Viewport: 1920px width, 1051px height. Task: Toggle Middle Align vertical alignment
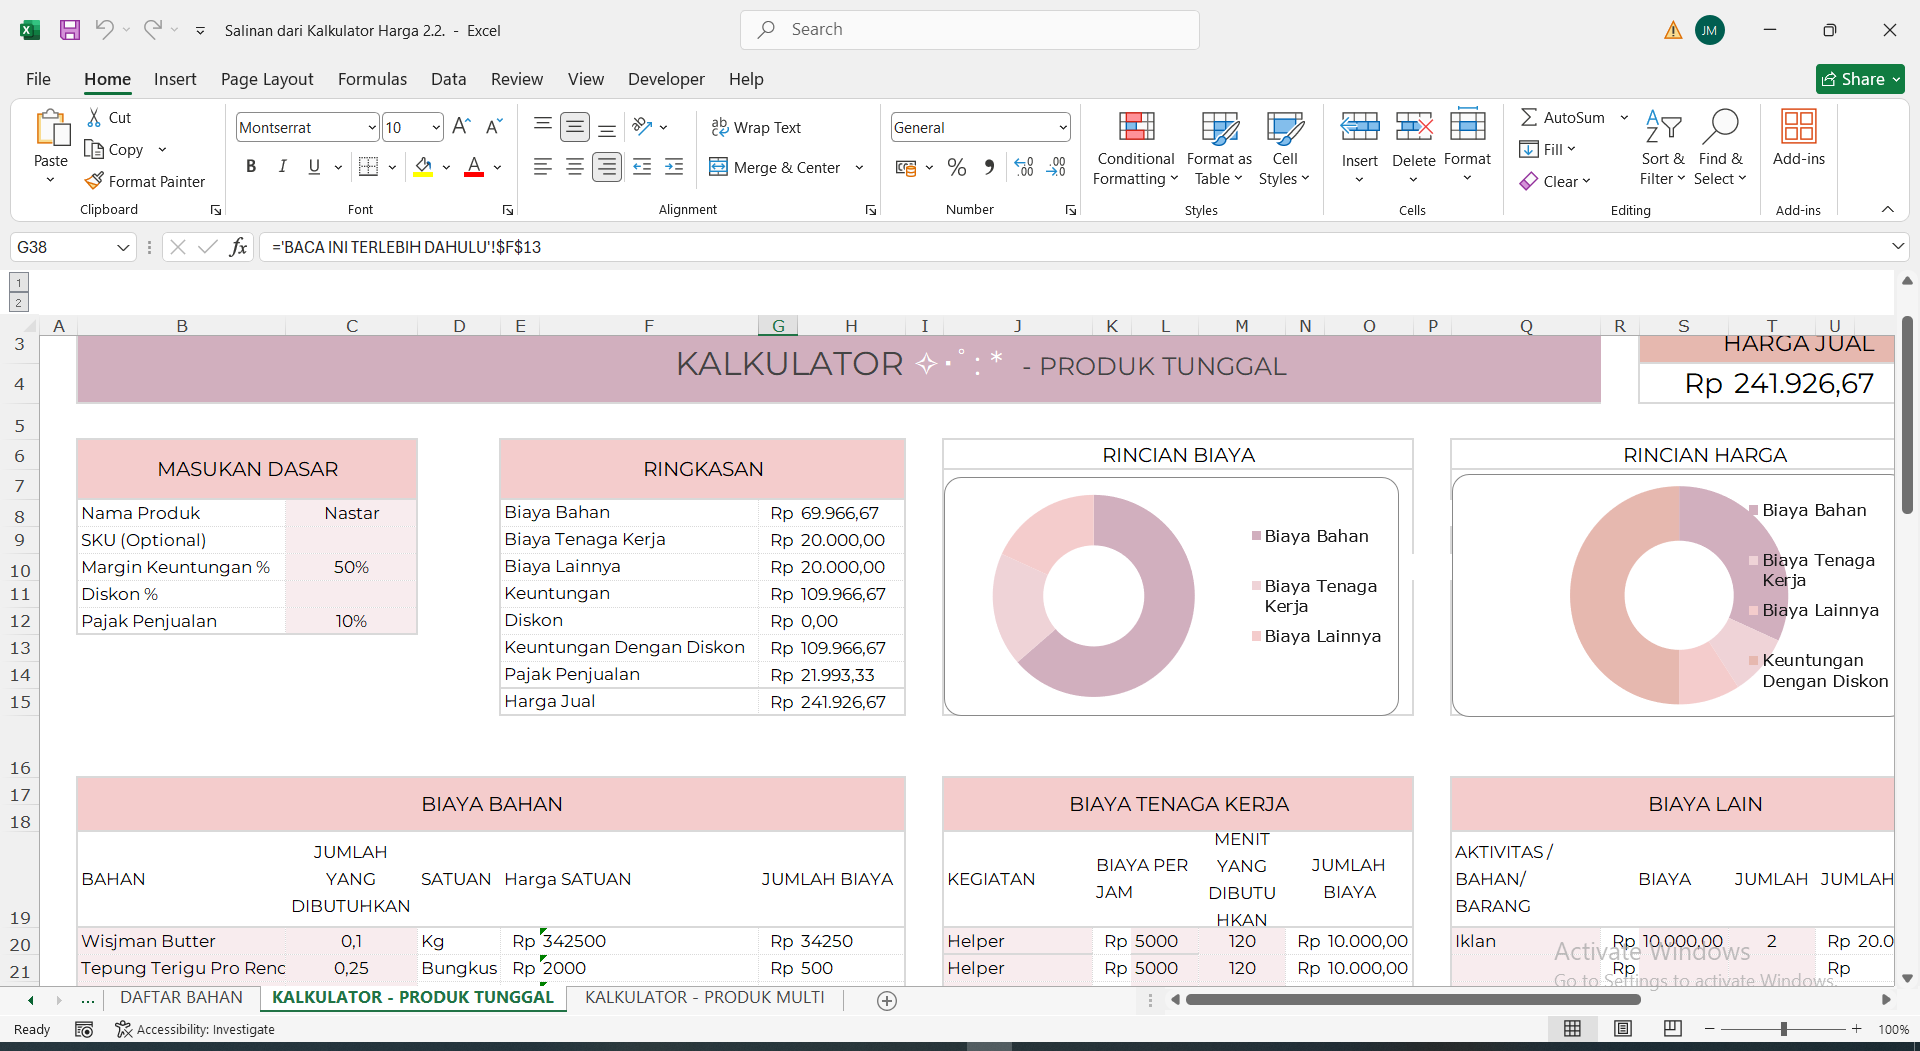pyautogui.click(x=575, y=127)
